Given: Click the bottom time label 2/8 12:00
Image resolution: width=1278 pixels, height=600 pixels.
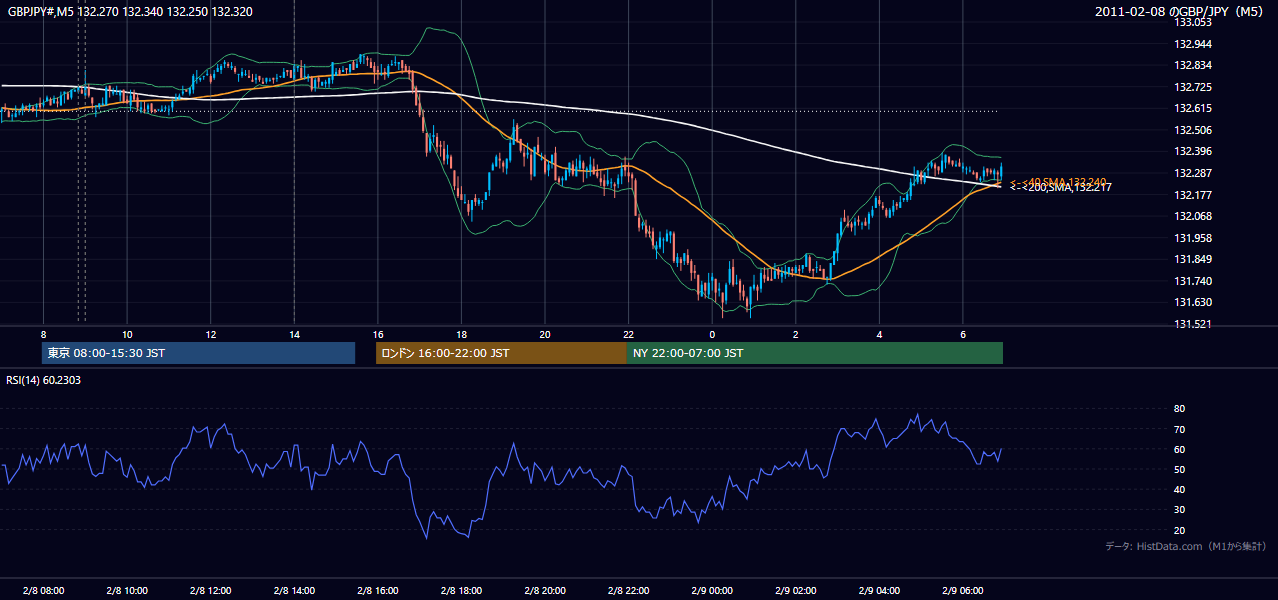Looking at the screenshot, I should pyautogui.click(x=211, y=590).
